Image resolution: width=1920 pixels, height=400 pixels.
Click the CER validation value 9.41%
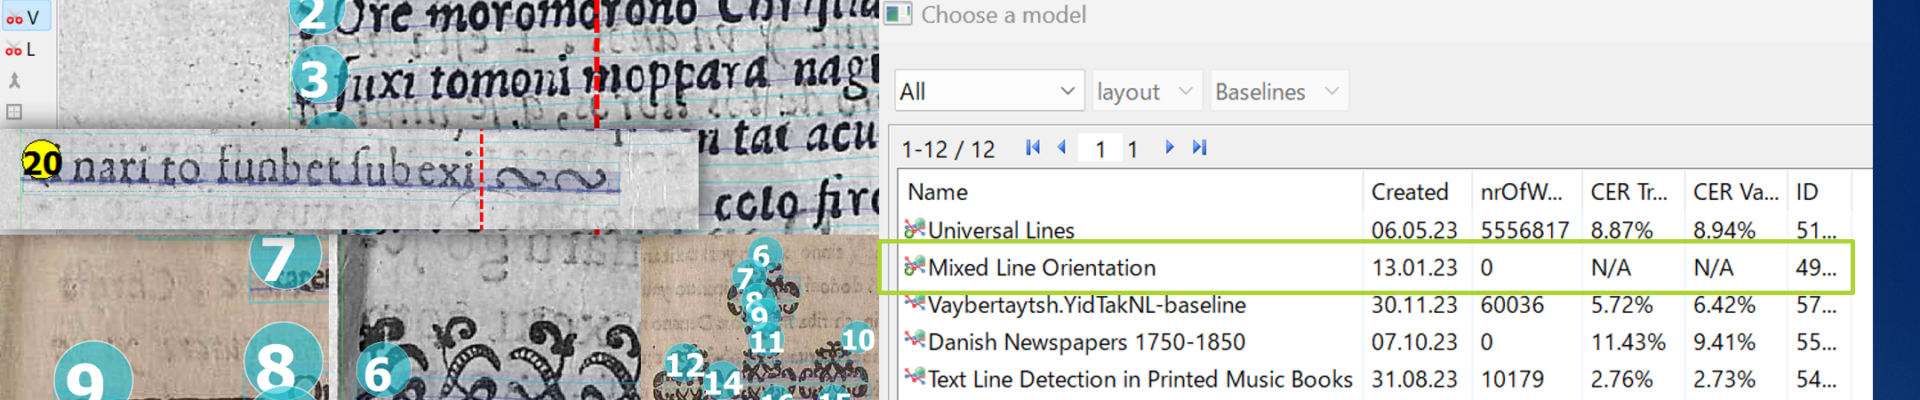[x=1724, y=342]
